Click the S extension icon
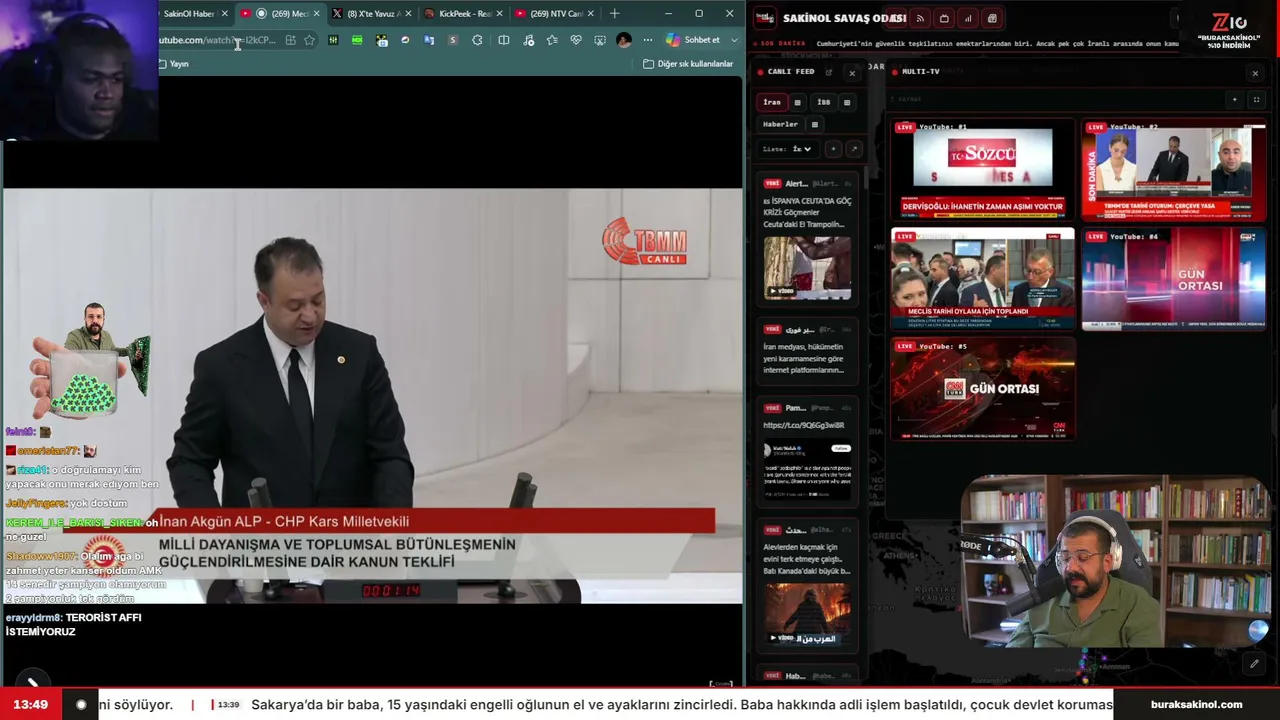The width and height of the screenshot is (1280, 720). 453,40
